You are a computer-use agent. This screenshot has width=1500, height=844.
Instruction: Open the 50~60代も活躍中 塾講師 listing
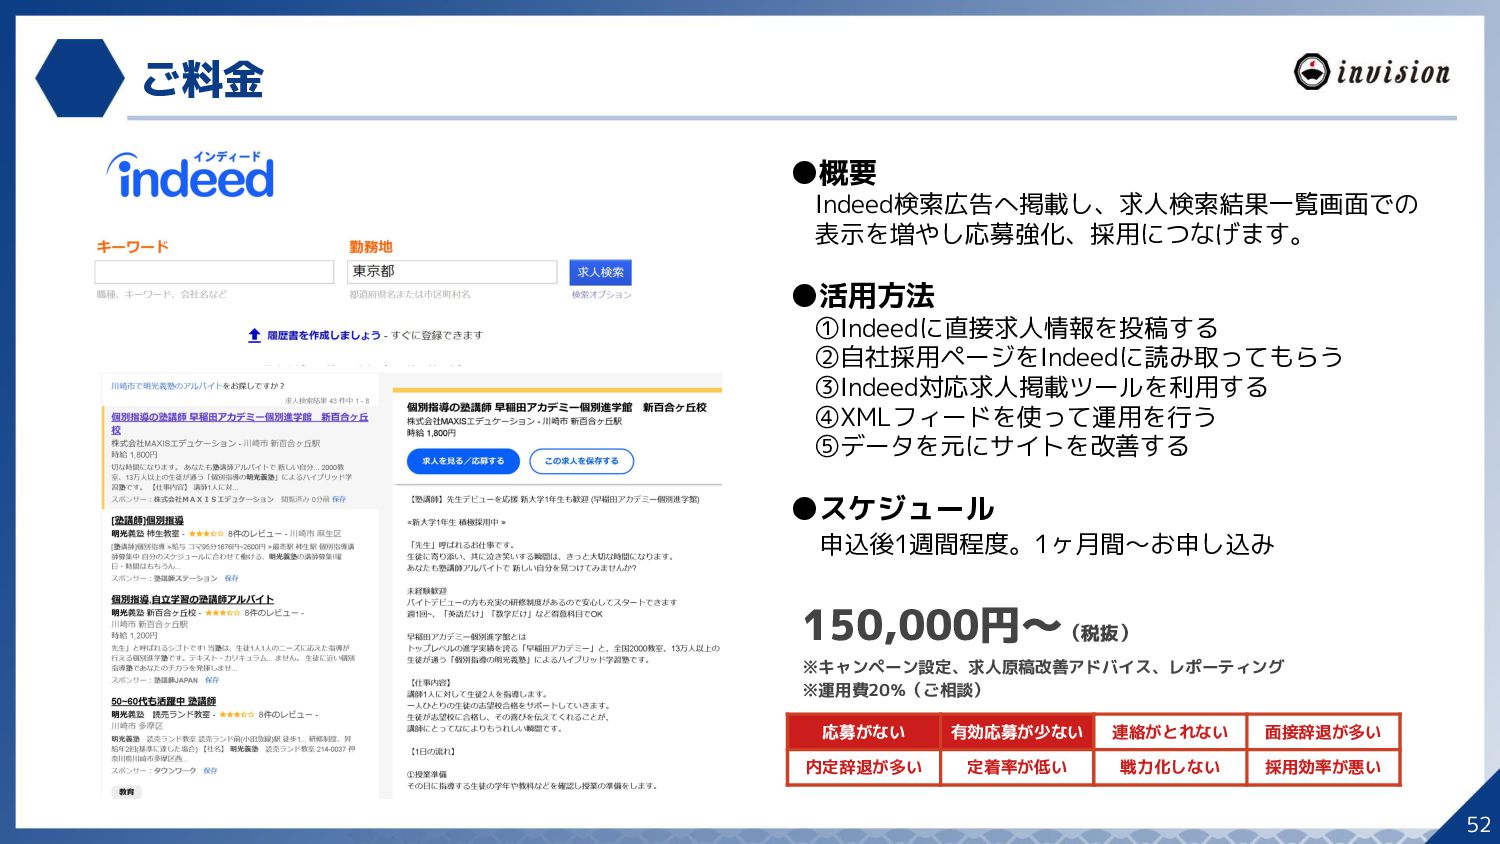point(163,702)
